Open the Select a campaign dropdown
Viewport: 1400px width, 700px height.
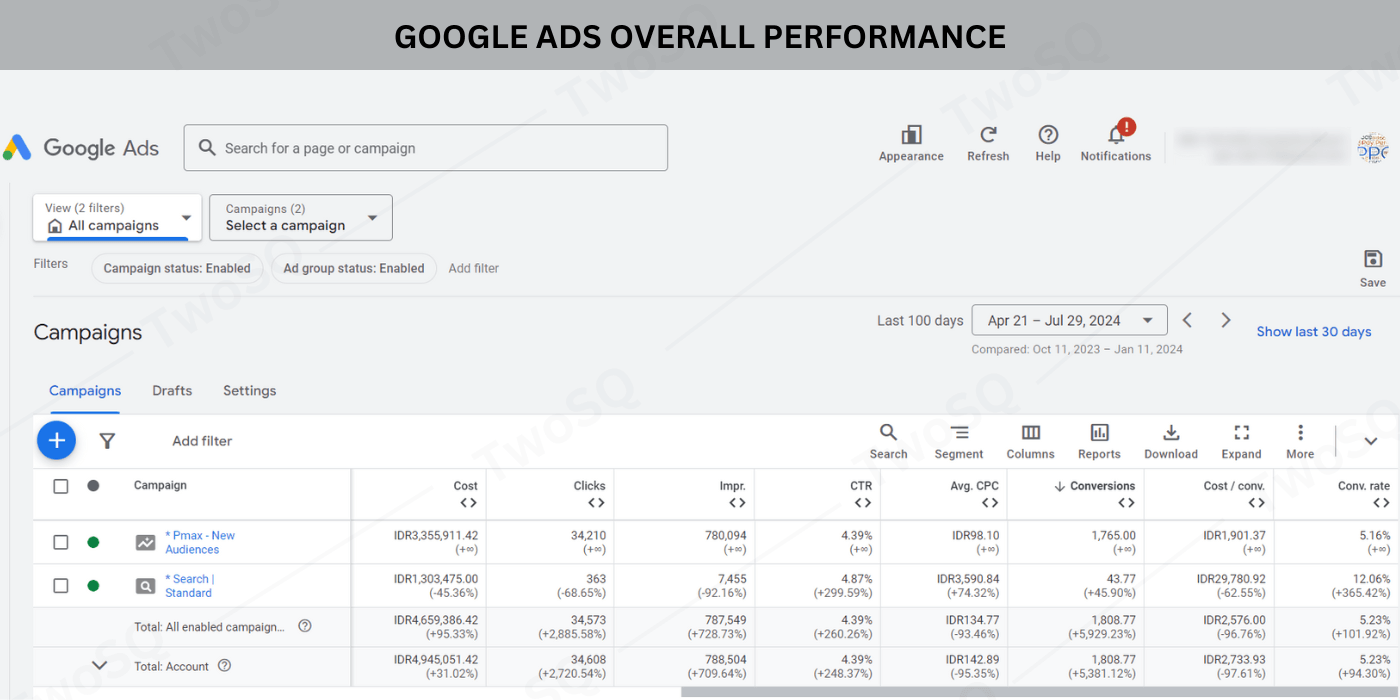[x=300, y=218]
